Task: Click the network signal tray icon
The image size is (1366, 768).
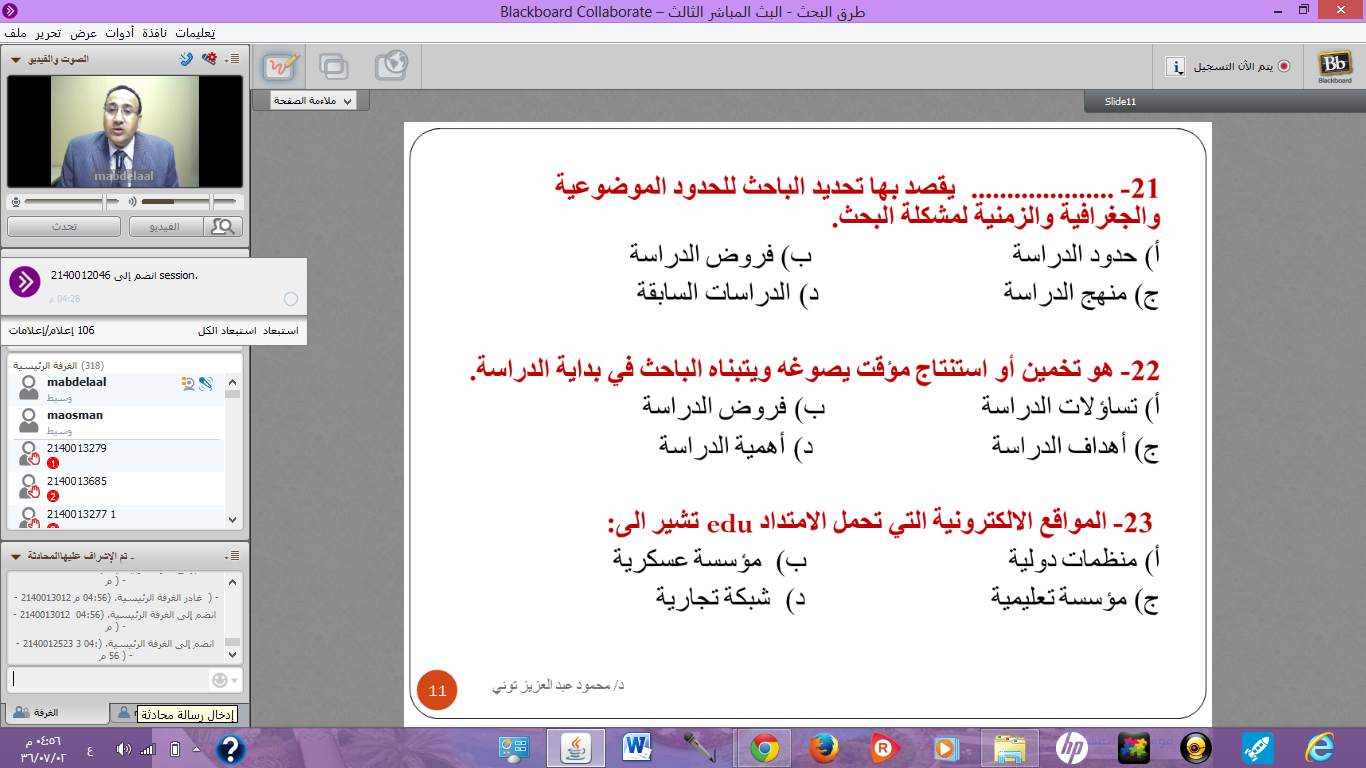Action: 148,749
